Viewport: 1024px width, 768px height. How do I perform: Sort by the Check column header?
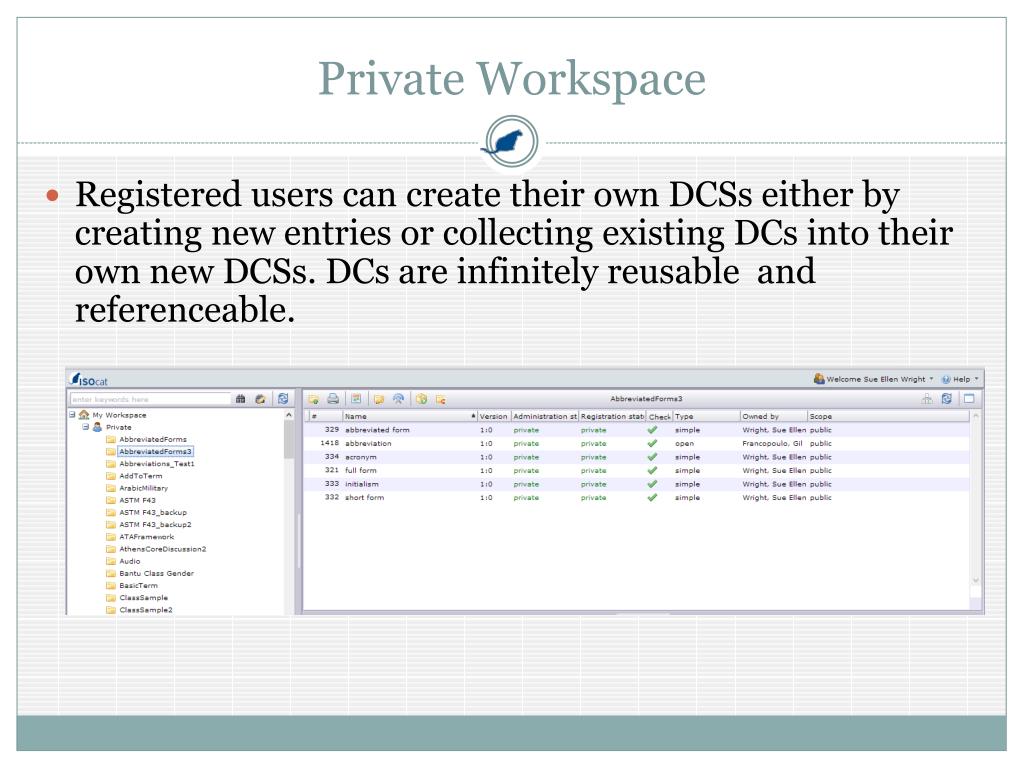tap(659, 416)
